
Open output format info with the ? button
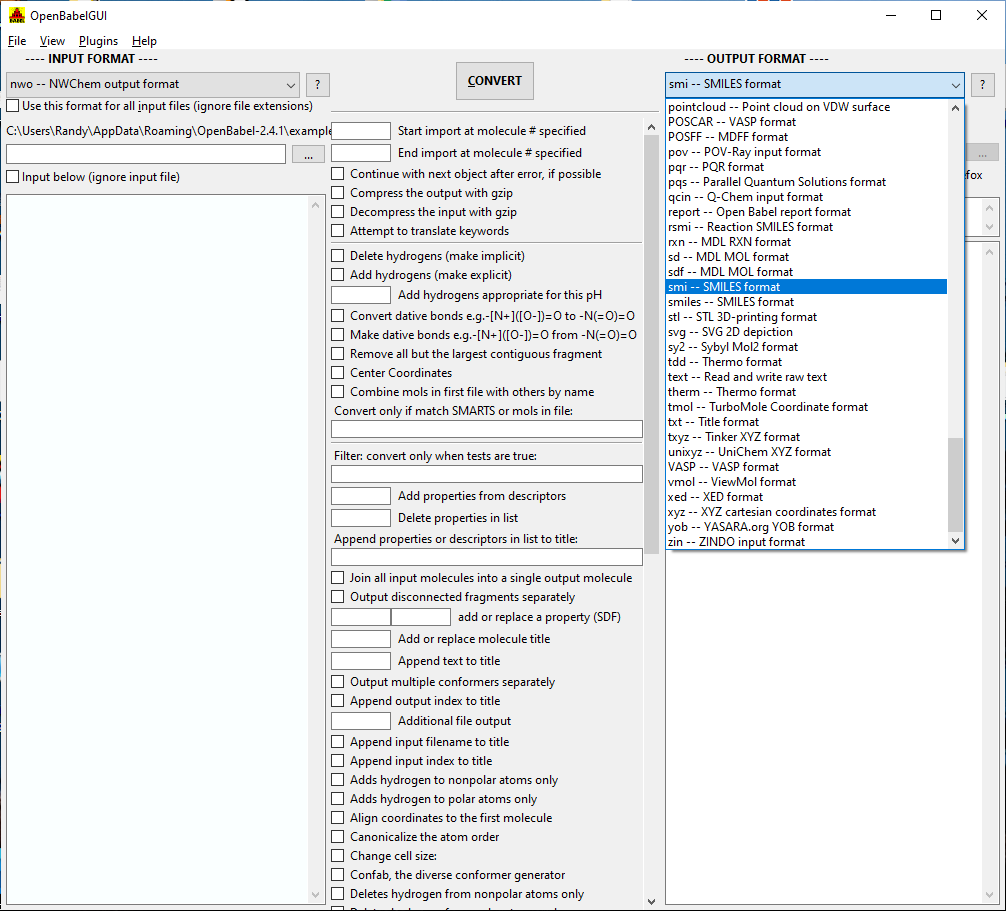coord(982,85)
